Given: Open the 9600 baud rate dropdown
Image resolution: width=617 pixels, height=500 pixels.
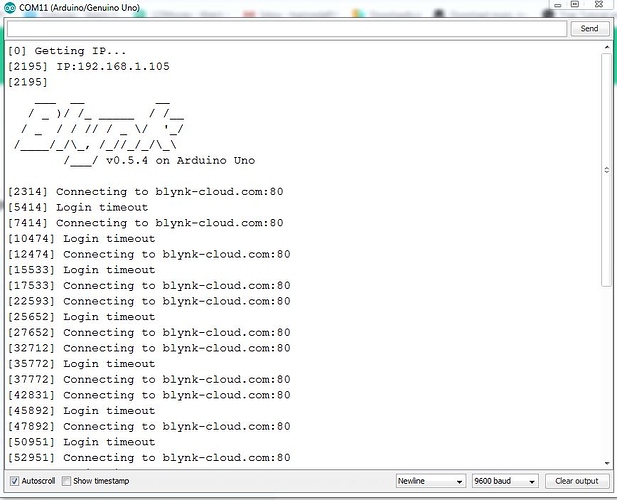Looking at the screenshot, I should point(505,481).
